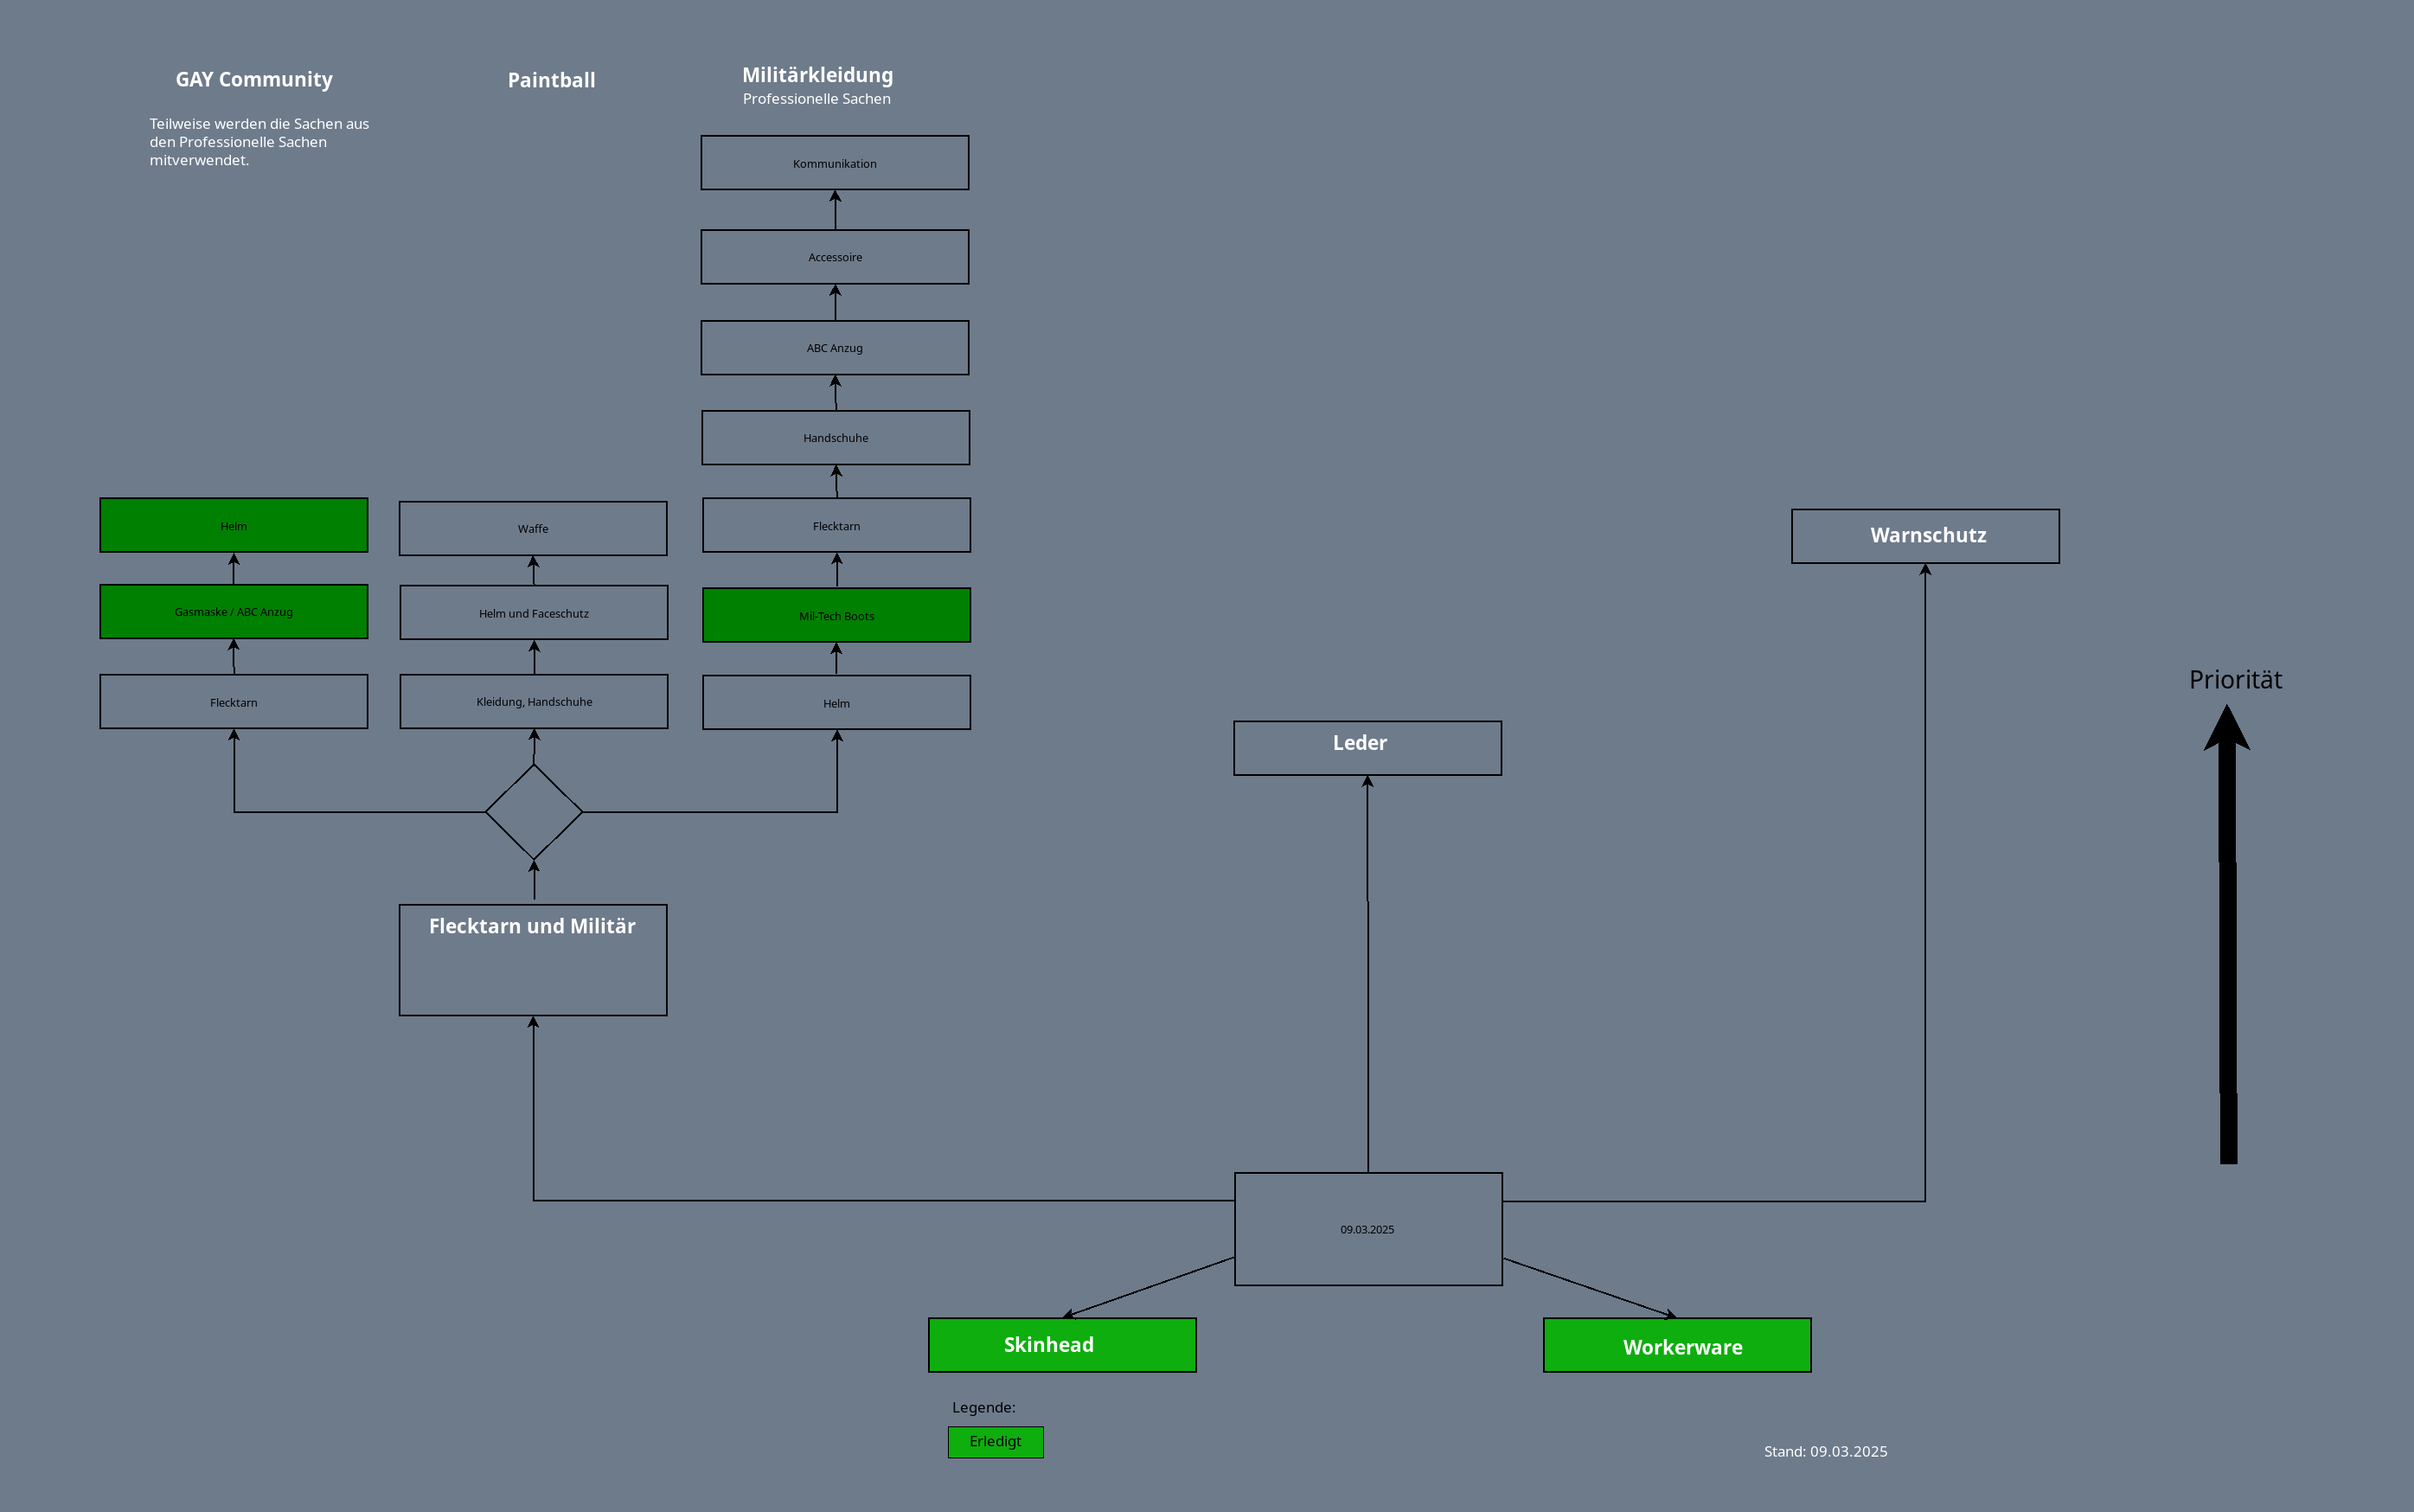Click the Kleidung, Handschuhe box
This screenshot has height=1512, width=2414.
533,702
